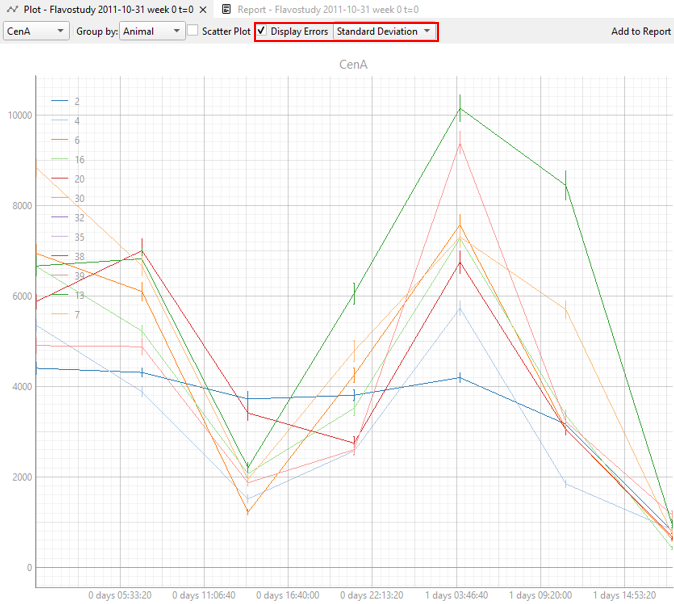
Task: Click the Report tab document icon
Action: [x=227, y=9]
